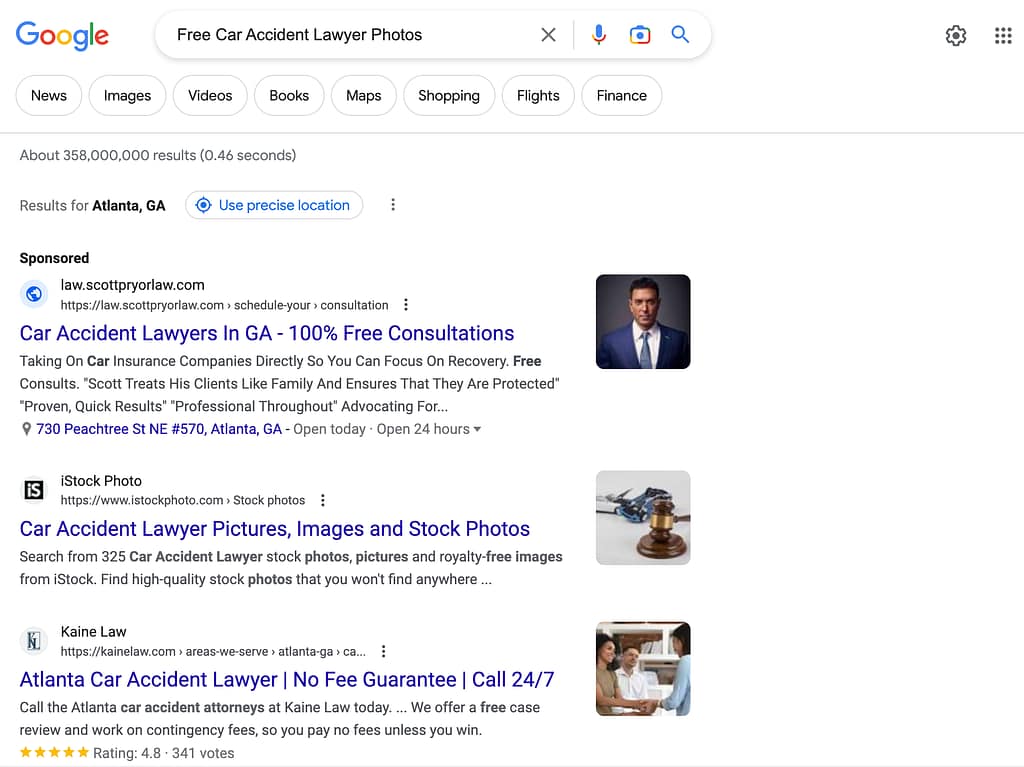Click the Kaine Law handshake thumbnail
The width and height of the screenshot is (1024, 767).
coord(643,668)
